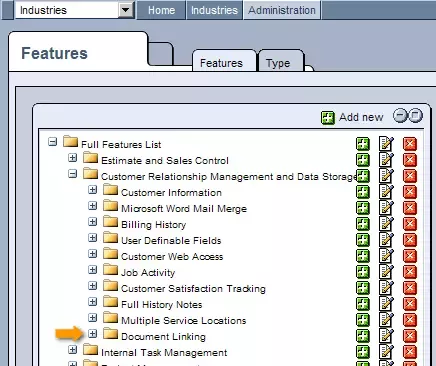
Task: Edit the Full Features List entry
Action: (386, 144)
